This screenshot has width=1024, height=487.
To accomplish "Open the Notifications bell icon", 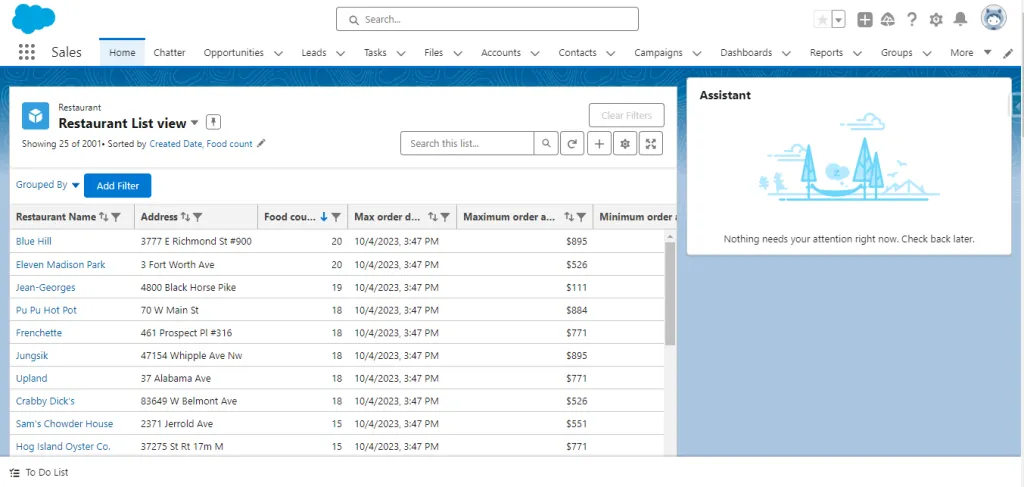I will [x=960, y=20].
